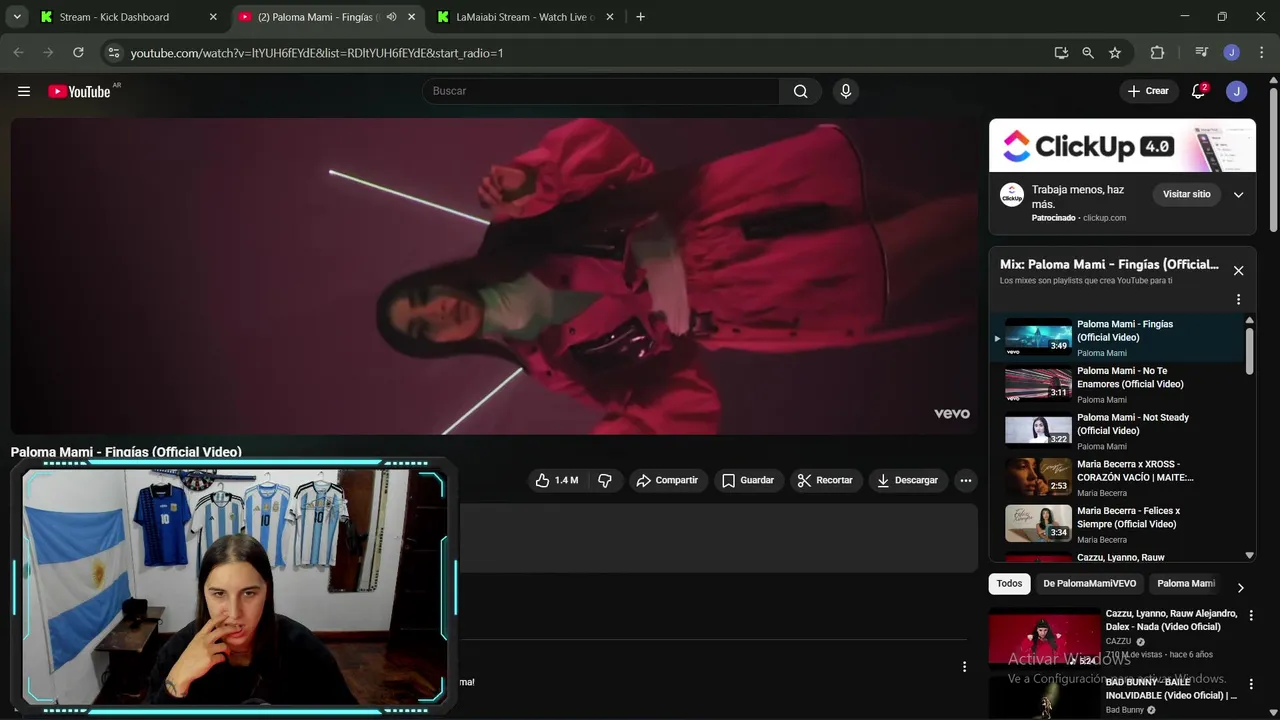Open the Mix playlist options menu
Image resolution: width=1280 pixels, height=720 pixels.
tap(1238, 300)
